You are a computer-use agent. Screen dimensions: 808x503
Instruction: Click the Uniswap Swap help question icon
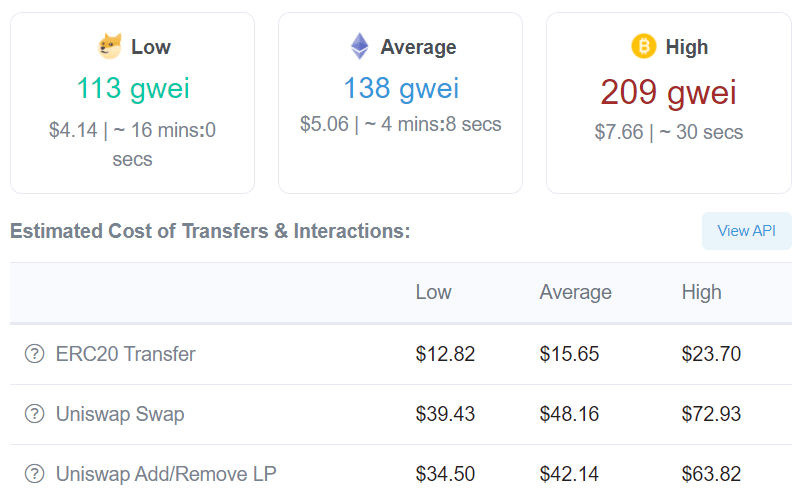click(x=35, y=414)
